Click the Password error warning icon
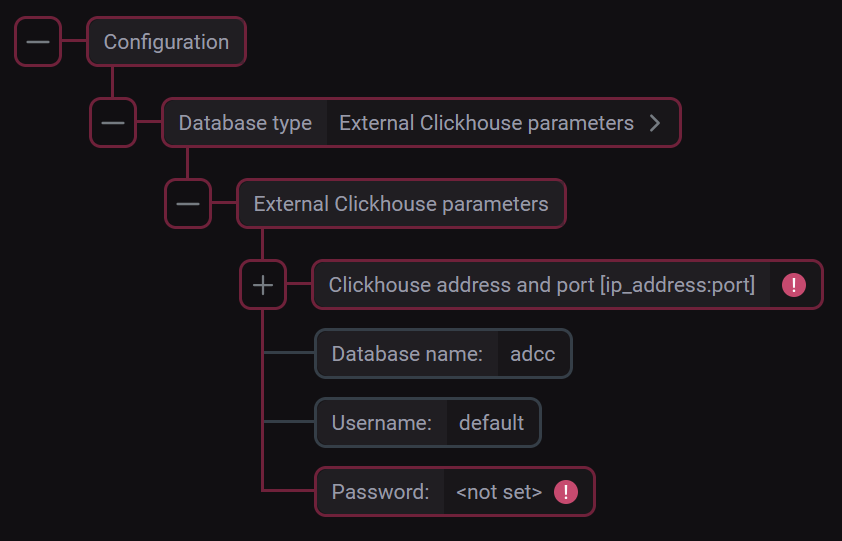Viewport: 842px width, 541px height. click(x=566, y=492)
